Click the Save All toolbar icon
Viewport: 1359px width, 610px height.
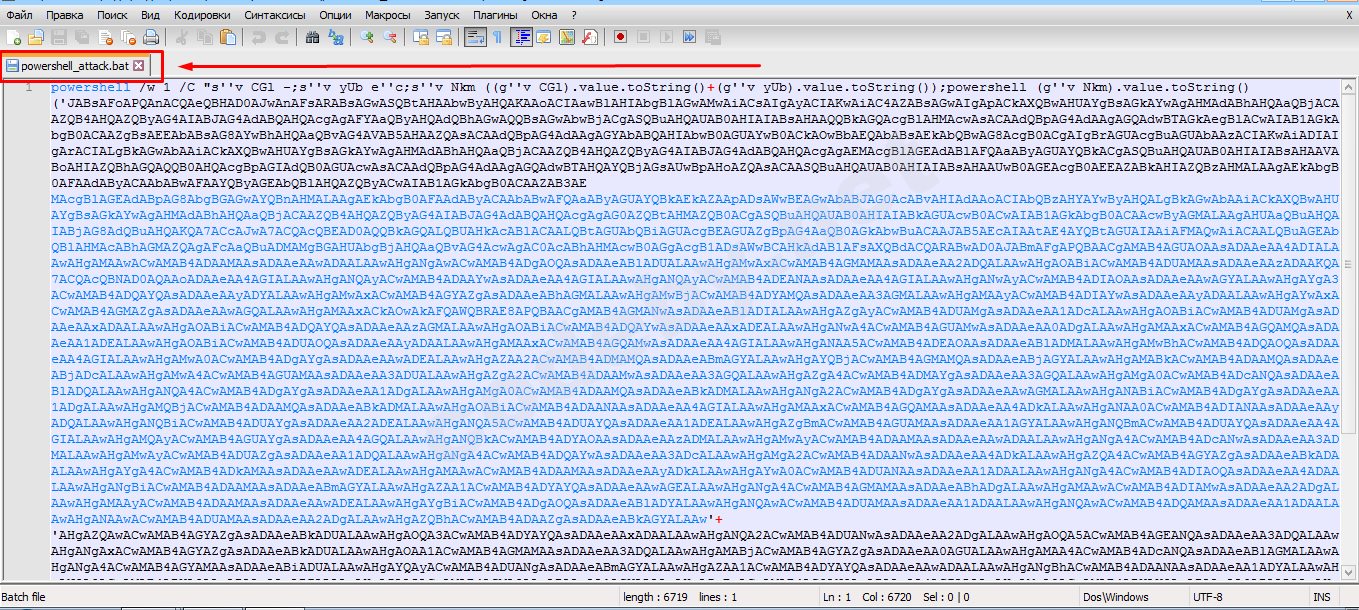click(x=81, y=37)
